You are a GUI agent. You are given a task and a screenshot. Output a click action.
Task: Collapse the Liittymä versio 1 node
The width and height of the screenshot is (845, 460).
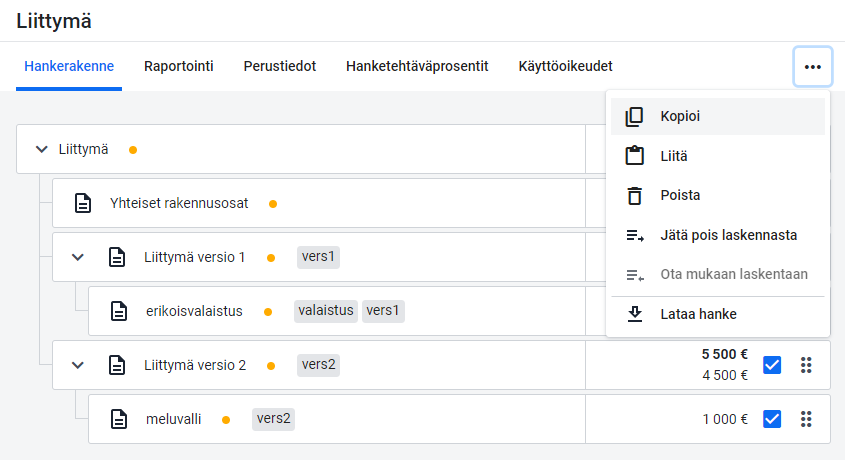[x=78, y=257]
